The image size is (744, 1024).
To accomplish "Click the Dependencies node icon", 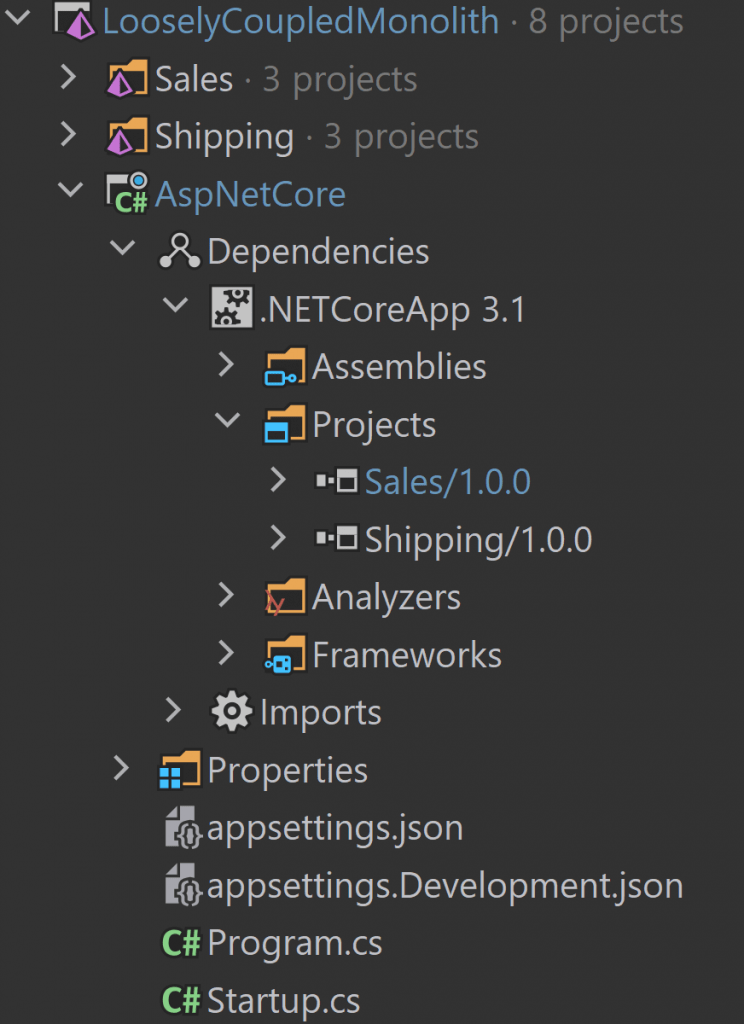I will pyautogui.click(x=180, y=251).
